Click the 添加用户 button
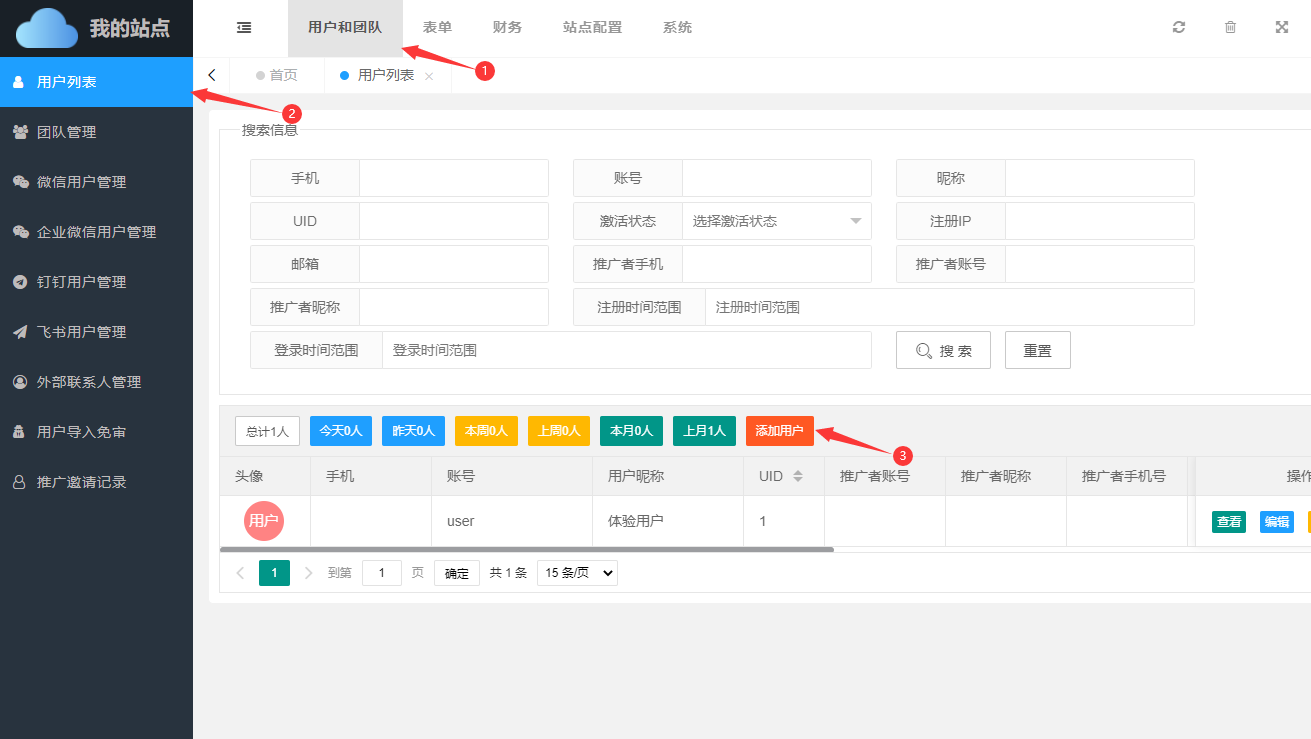The height and width of the screenshot is (739, 1311). 779,431
